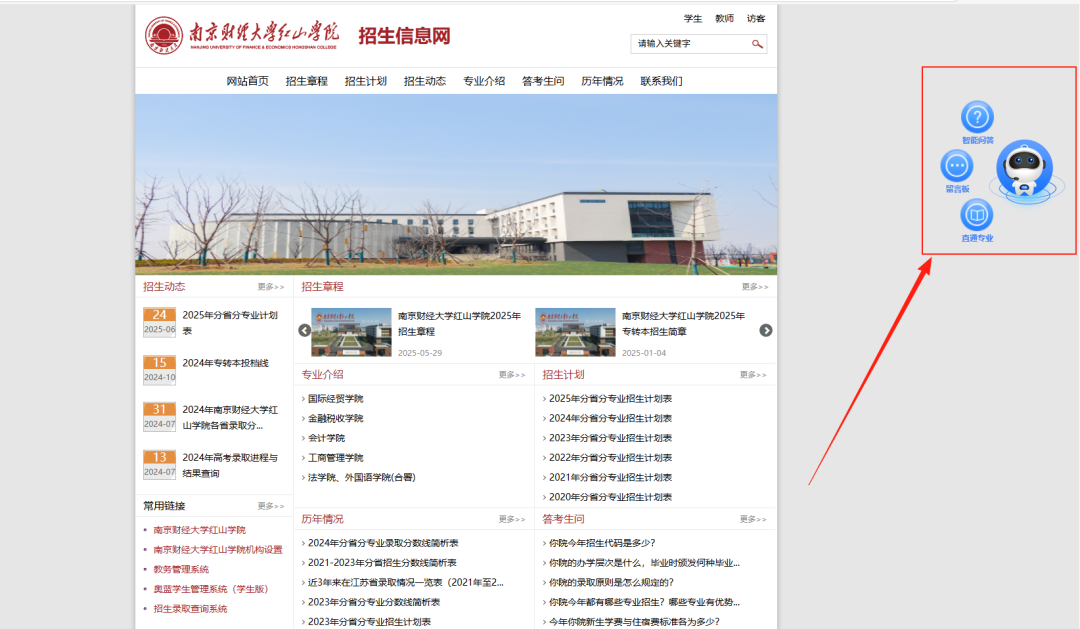
Task: Open thumbnail of 2025年招生章程
Action: click(x=351, y=332)
